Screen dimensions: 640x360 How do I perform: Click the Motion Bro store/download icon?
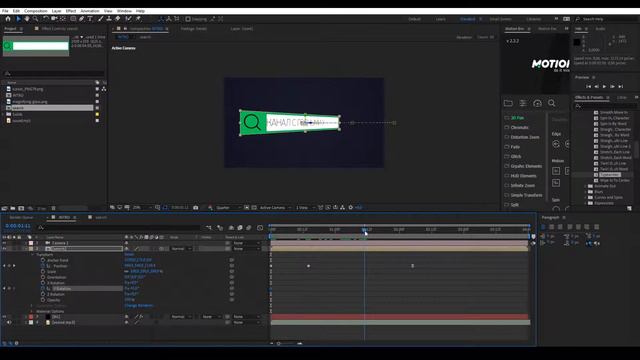(x=537, y=103)
